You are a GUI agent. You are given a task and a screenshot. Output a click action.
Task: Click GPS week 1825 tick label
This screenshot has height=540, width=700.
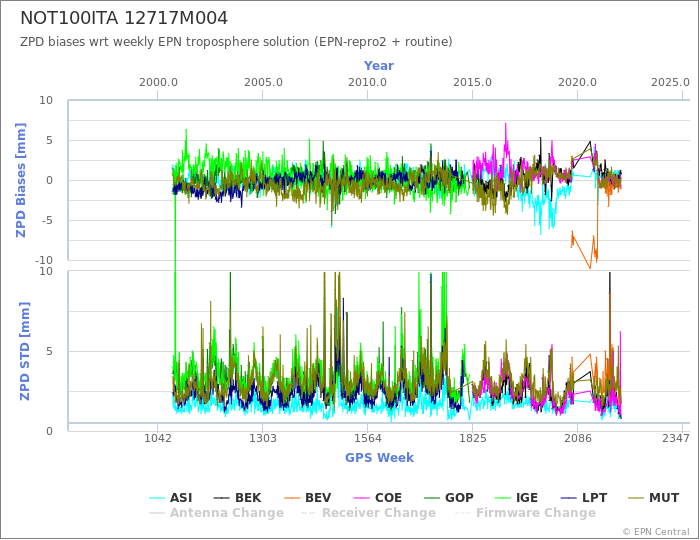472,438
